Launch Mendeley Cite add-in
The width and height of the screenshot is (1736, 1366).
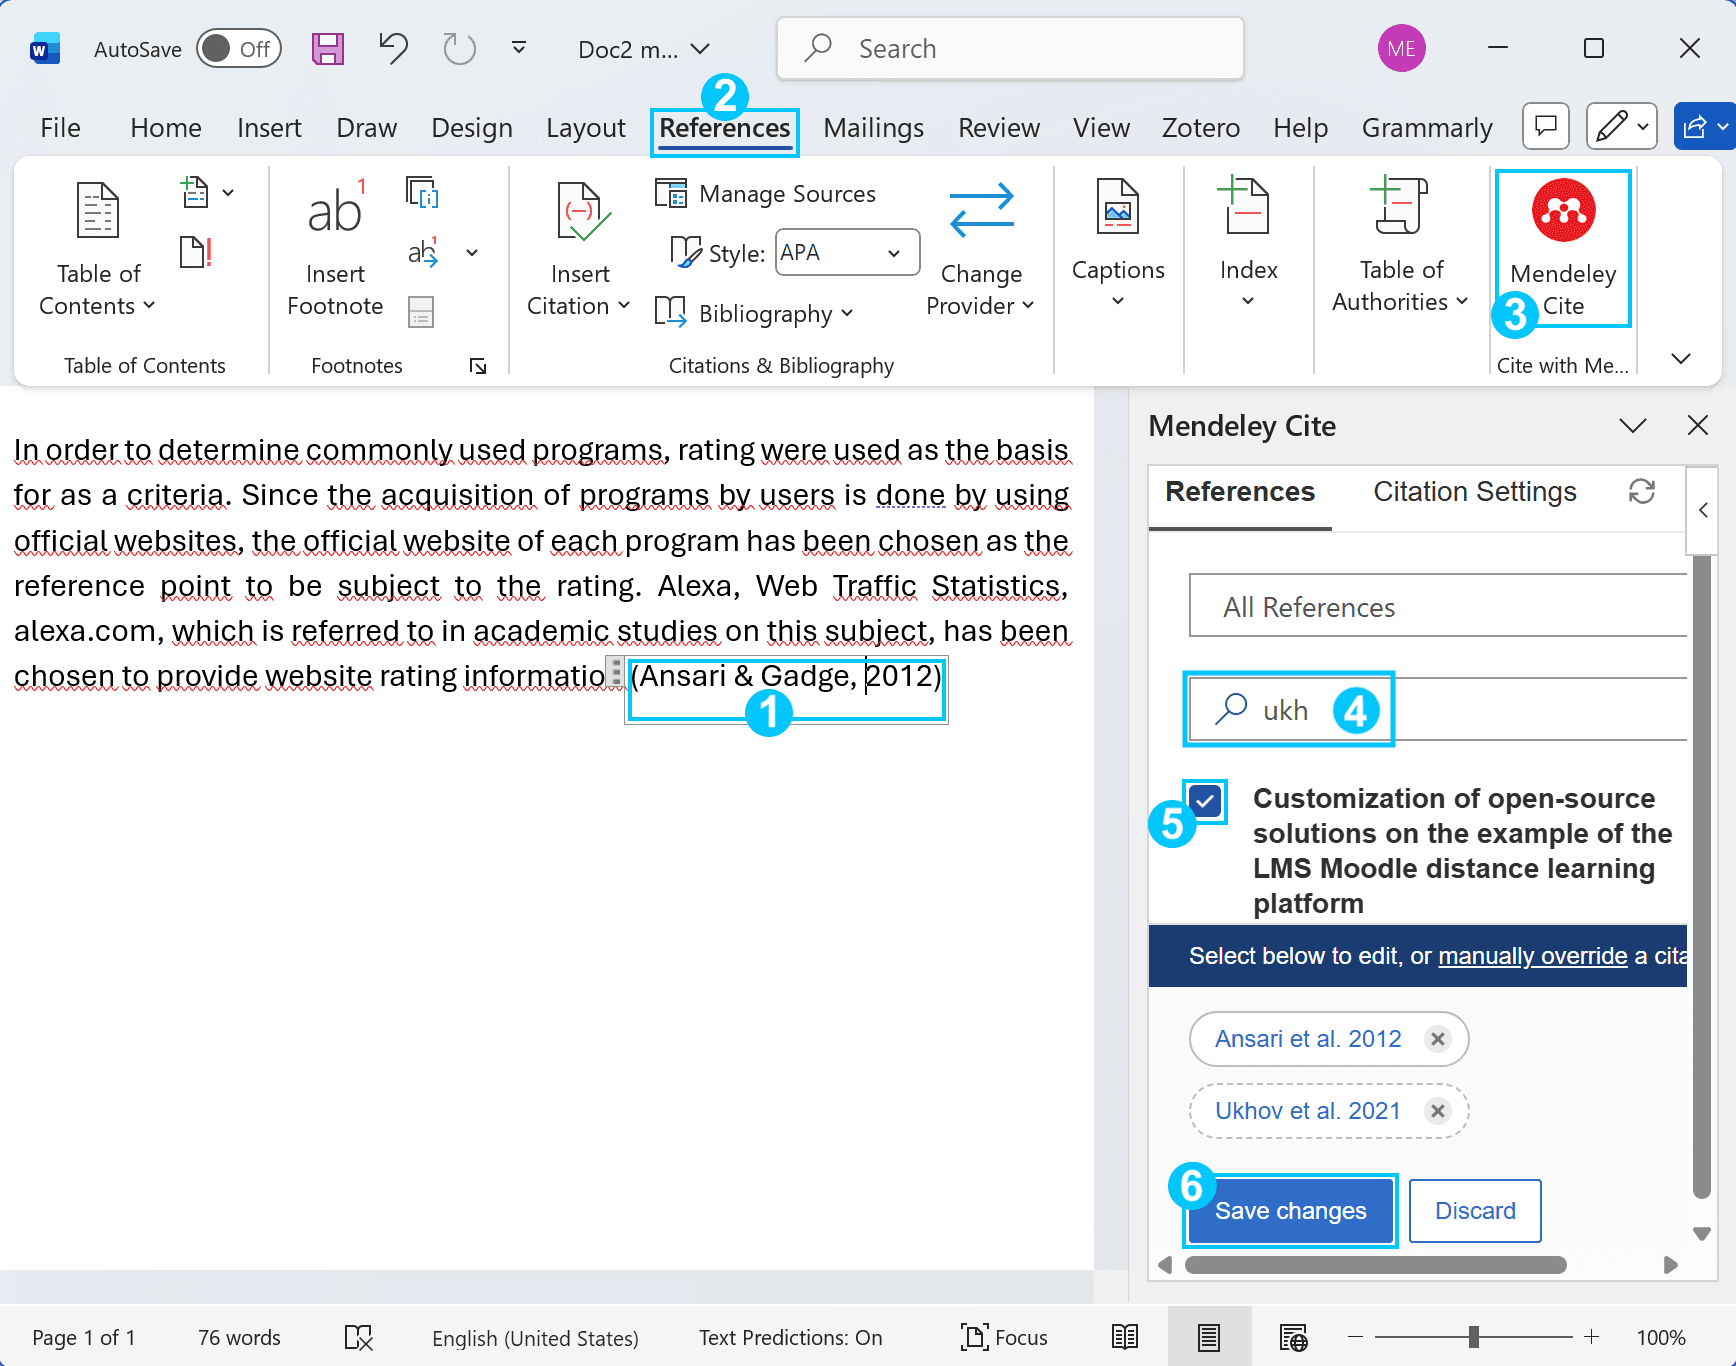click(x=1563, y=248)
